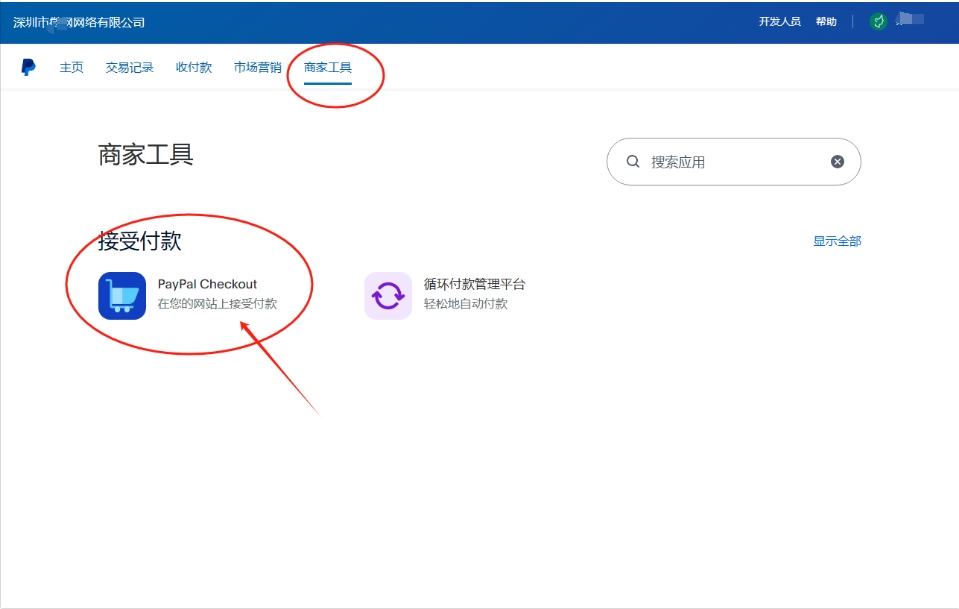
Task: Go to the 主页 tab
Action: pos(72,67)
